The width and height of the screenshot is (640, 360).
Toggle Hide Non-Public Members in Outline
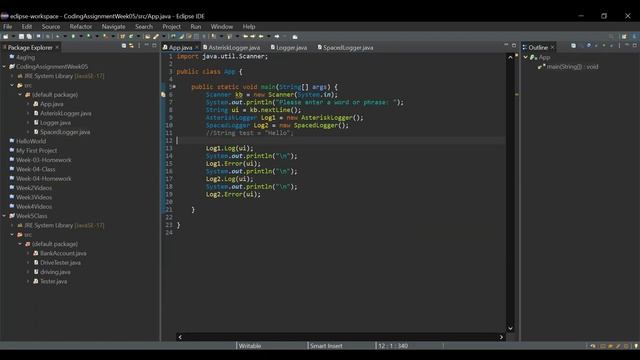604,46
